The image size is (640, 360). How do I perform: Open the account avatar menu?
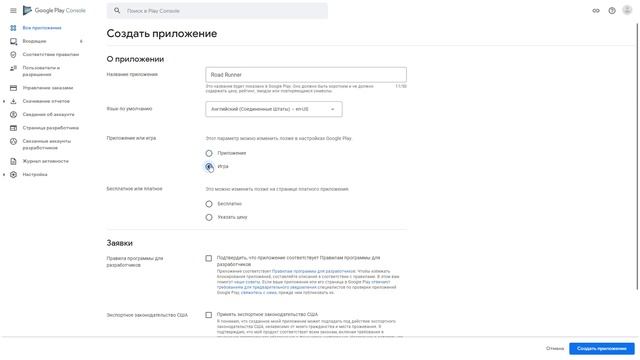(627, 10)
